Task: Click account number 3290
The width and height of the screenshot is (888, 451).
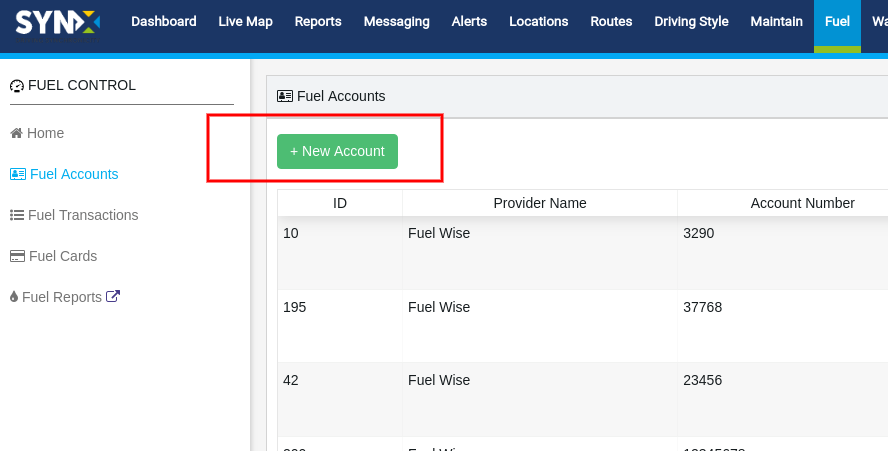Action: pos(699,233)
